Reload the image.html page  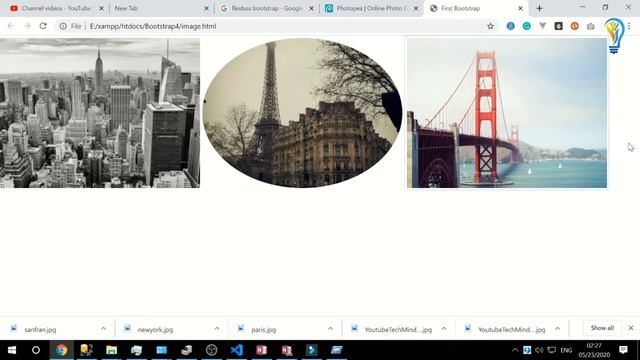43,26
